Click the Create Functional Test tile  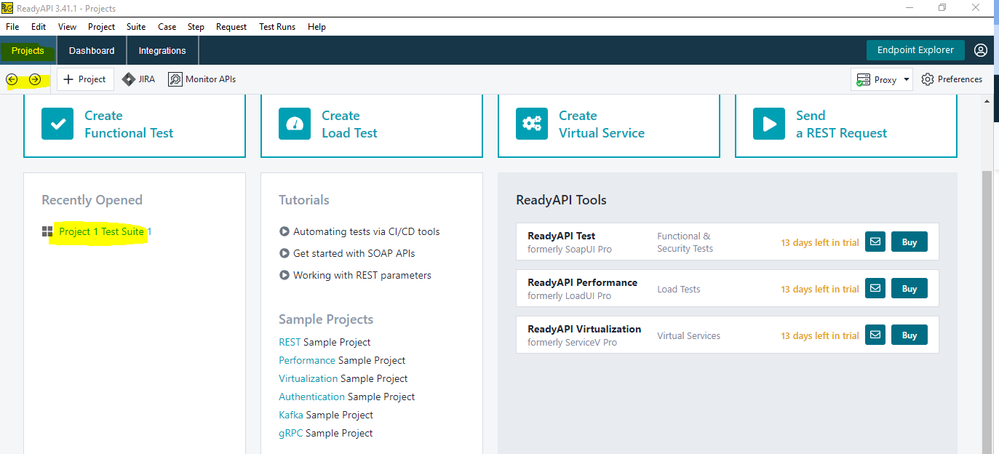pyautogui.click(x=134, y=124)
